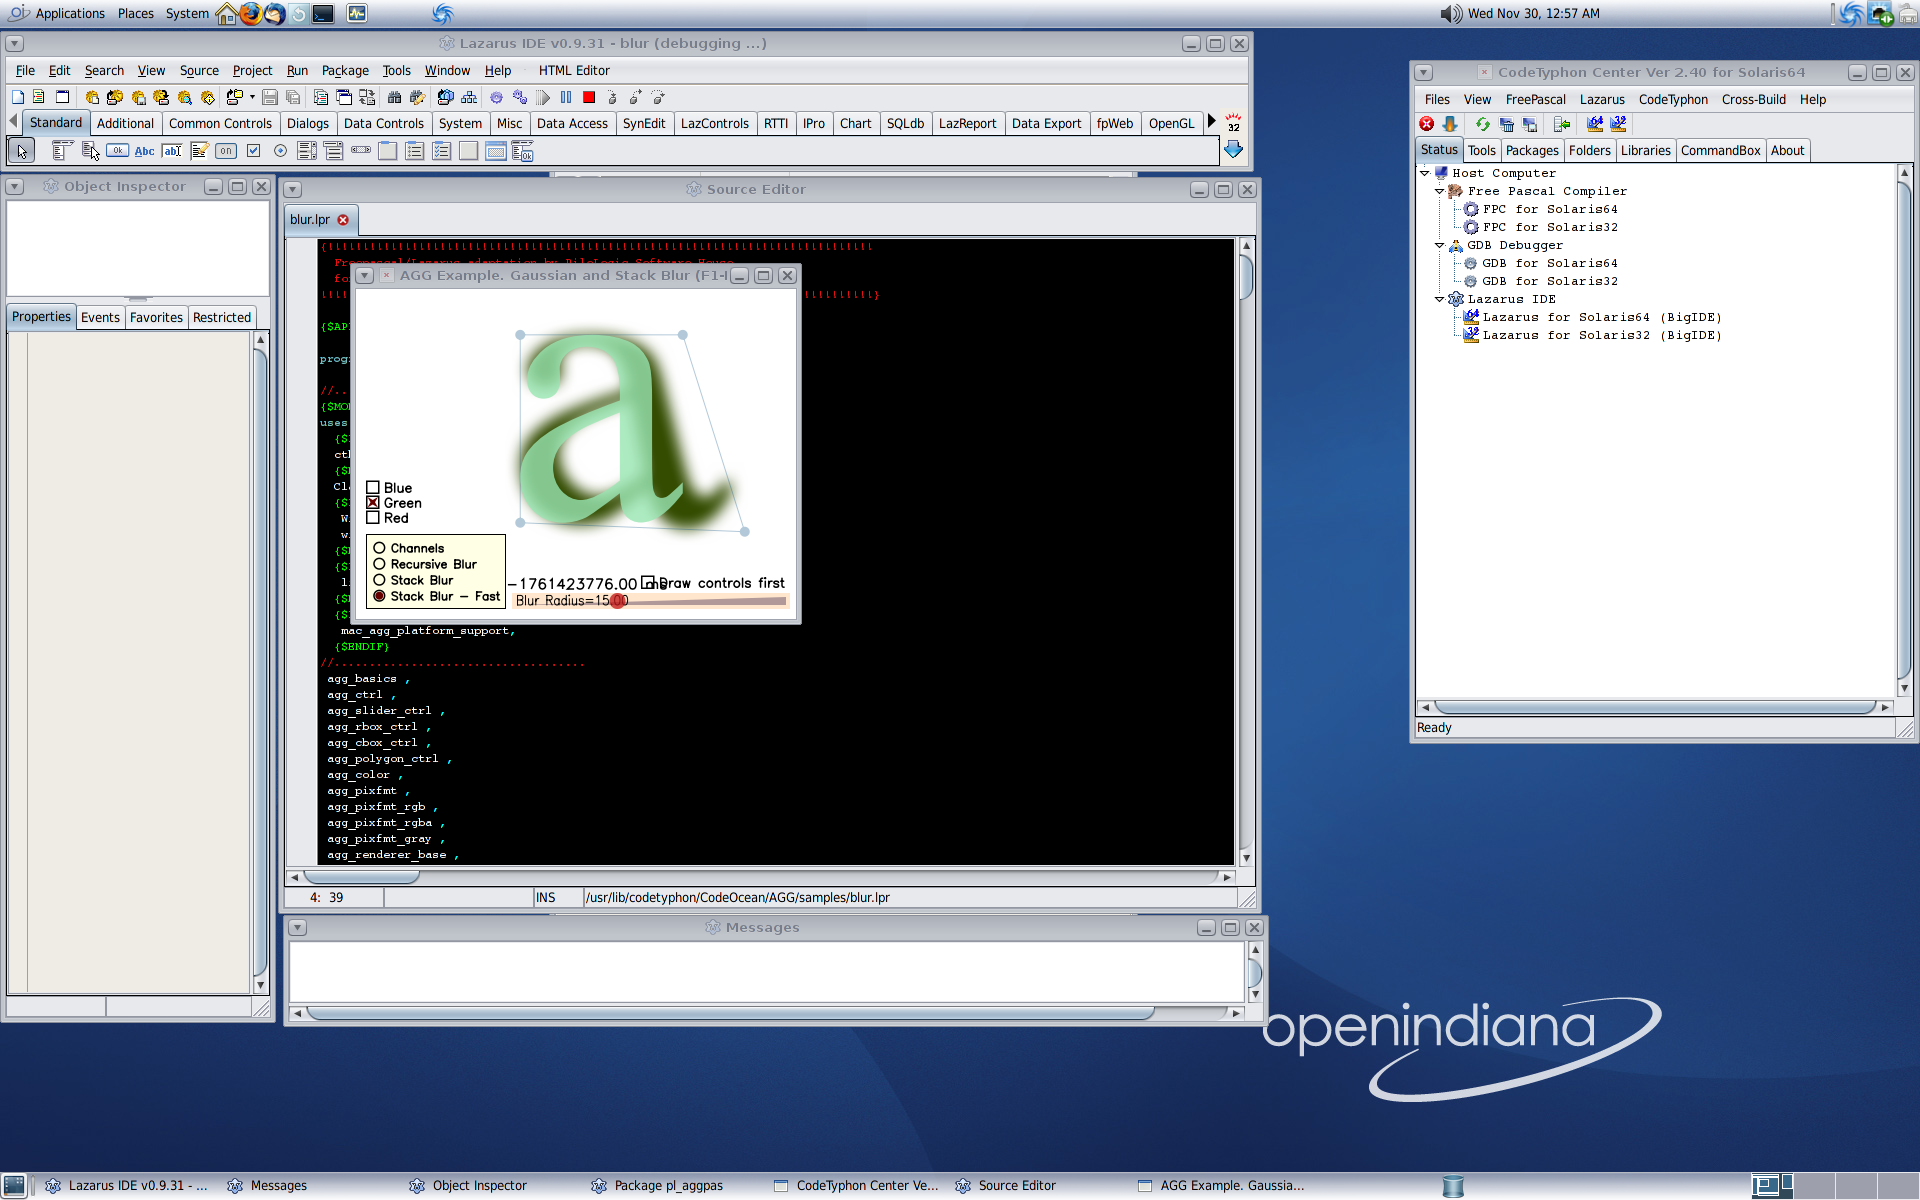Show more component palette tabs
Image resolution: width=1920 pixels, height=1200 pixels.
pyautogui.click(x=1211, y=122)
